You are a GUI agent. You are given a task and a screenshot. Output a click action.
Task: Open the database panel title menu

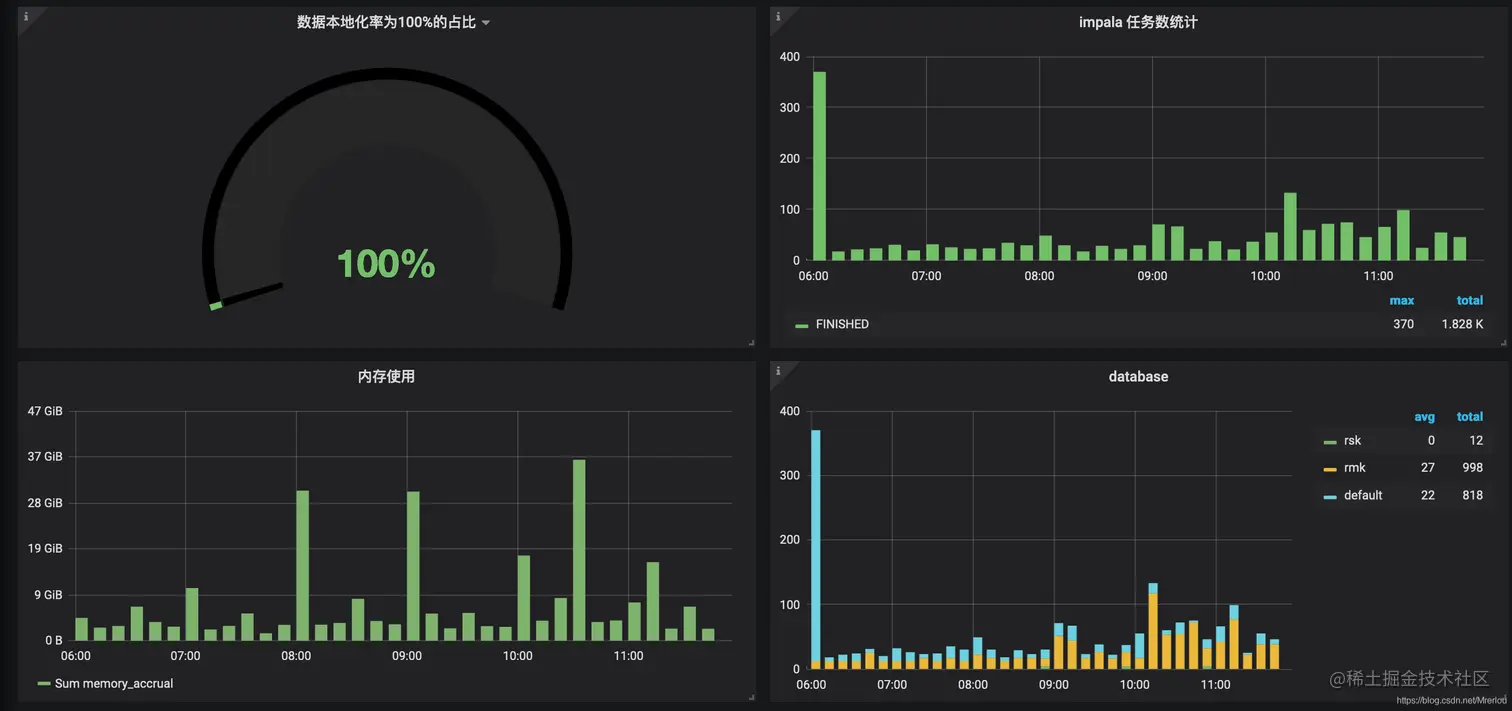[x=1138, y=377]
